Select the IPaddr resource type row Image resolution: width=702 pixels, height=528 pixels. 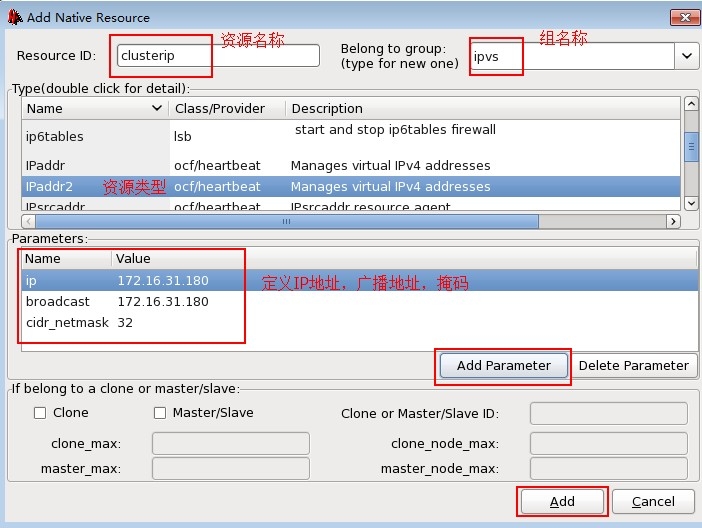click(x=351, y=165)
